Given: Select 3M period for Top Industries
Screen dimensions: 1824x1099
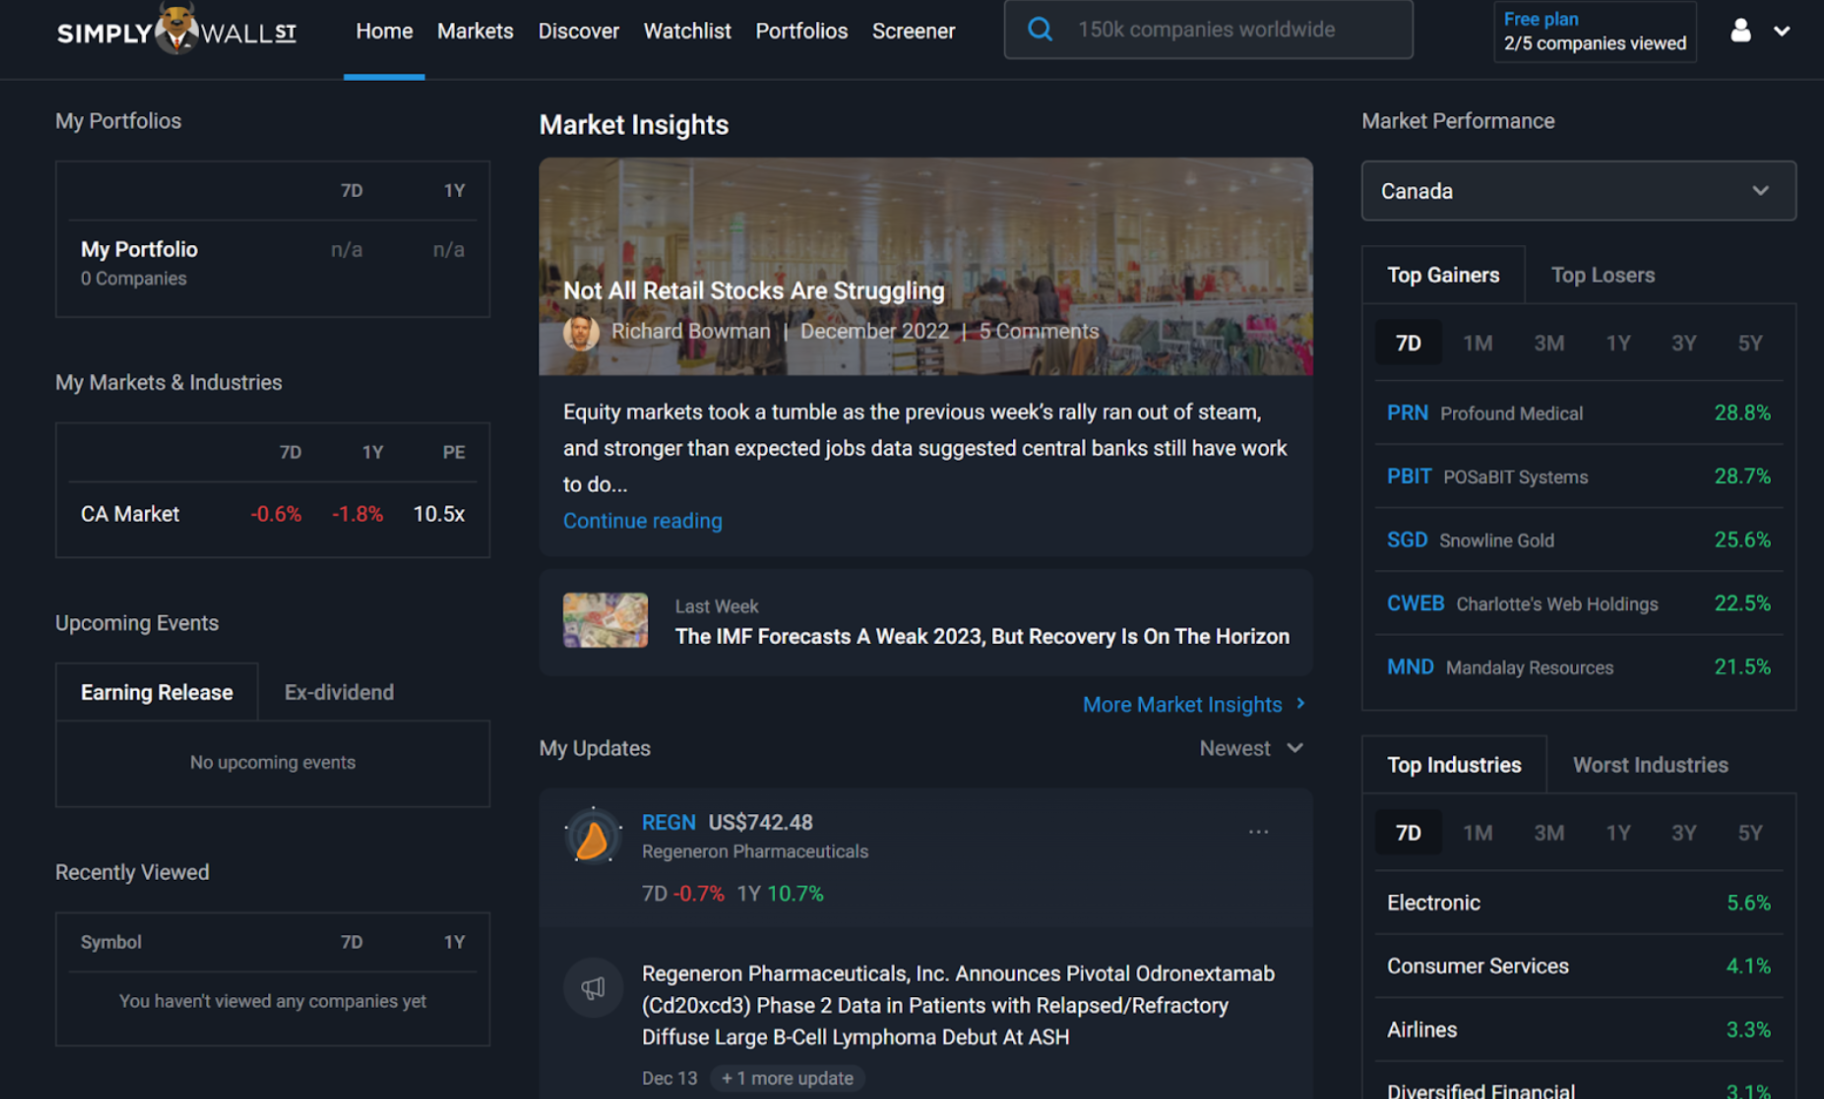Looking at the screenshot, I should [x=1549, y=833].
